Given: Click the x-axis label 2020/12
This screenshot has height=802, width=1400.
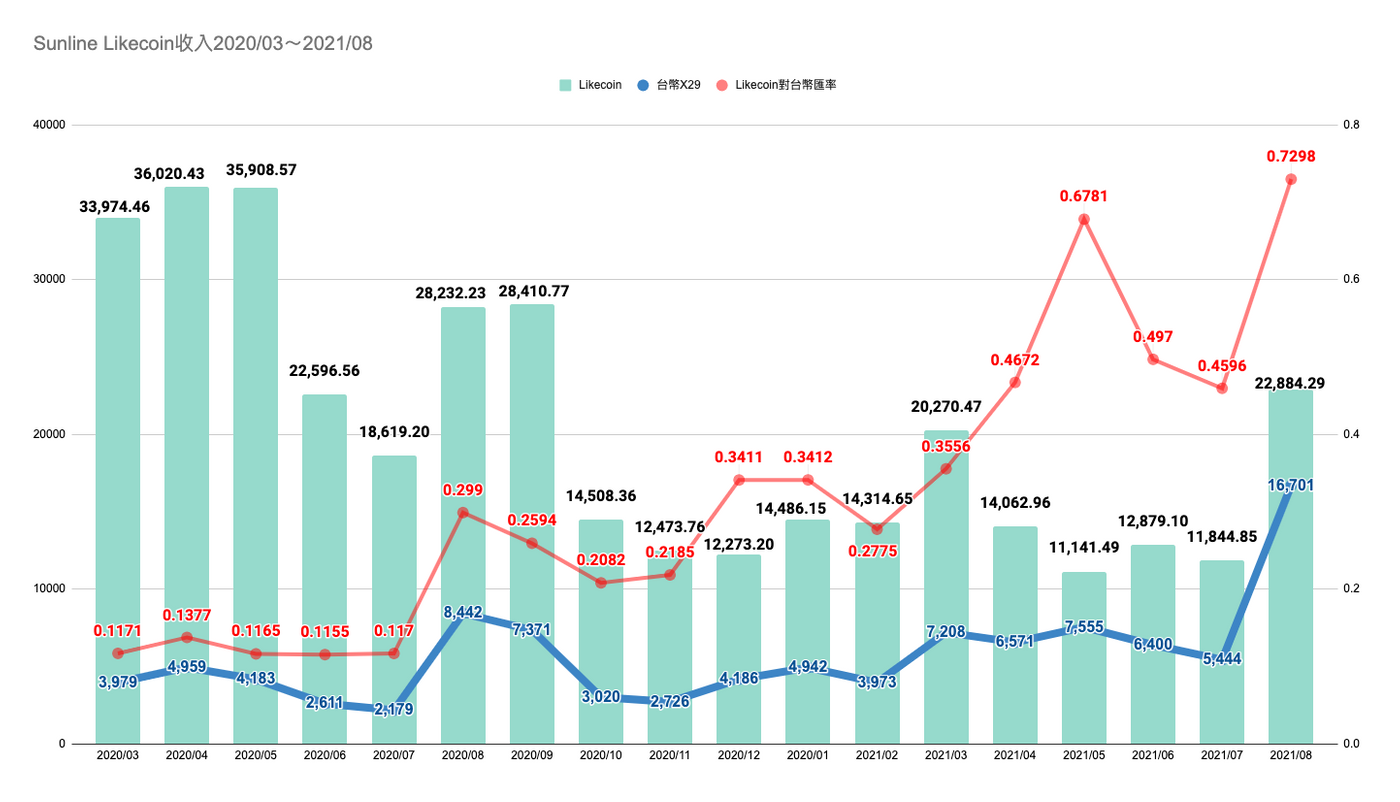Looking at the screenshot, I should click(739, 757).
